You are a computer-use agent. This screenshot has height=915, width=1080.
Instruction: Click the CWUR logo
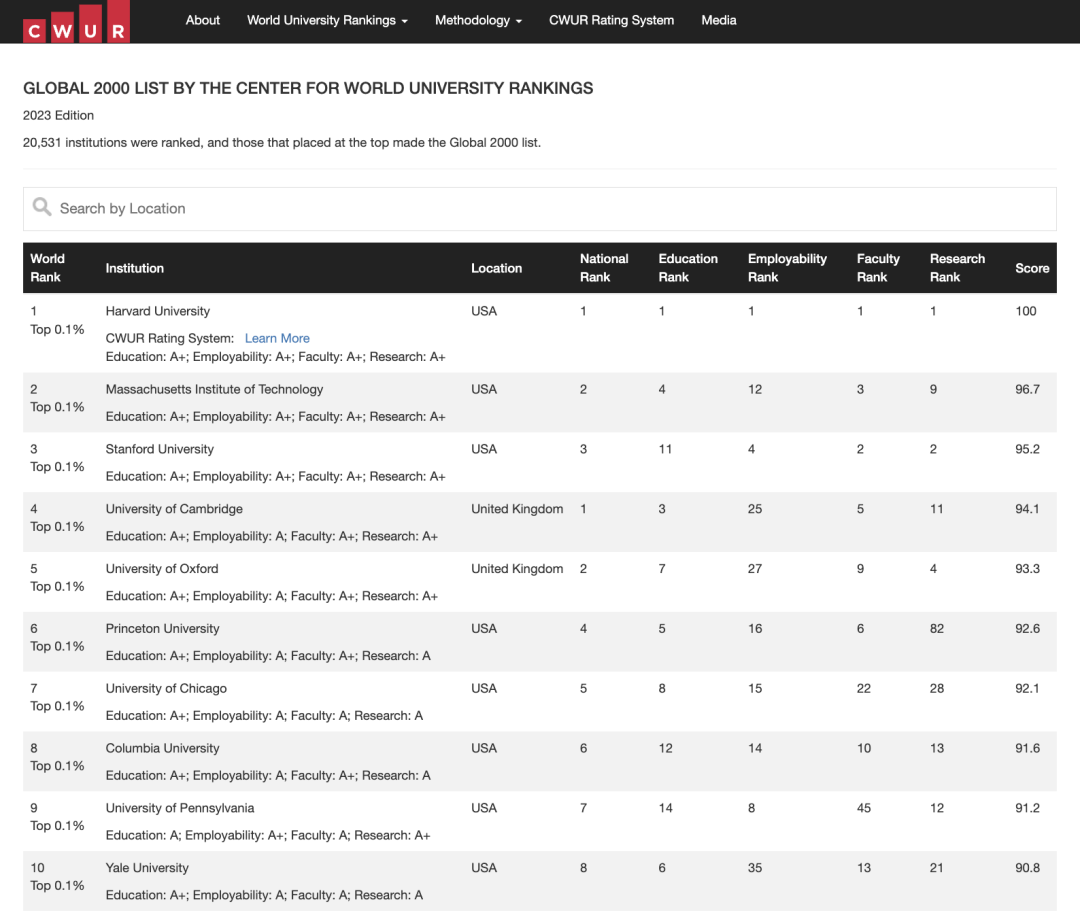76,21
